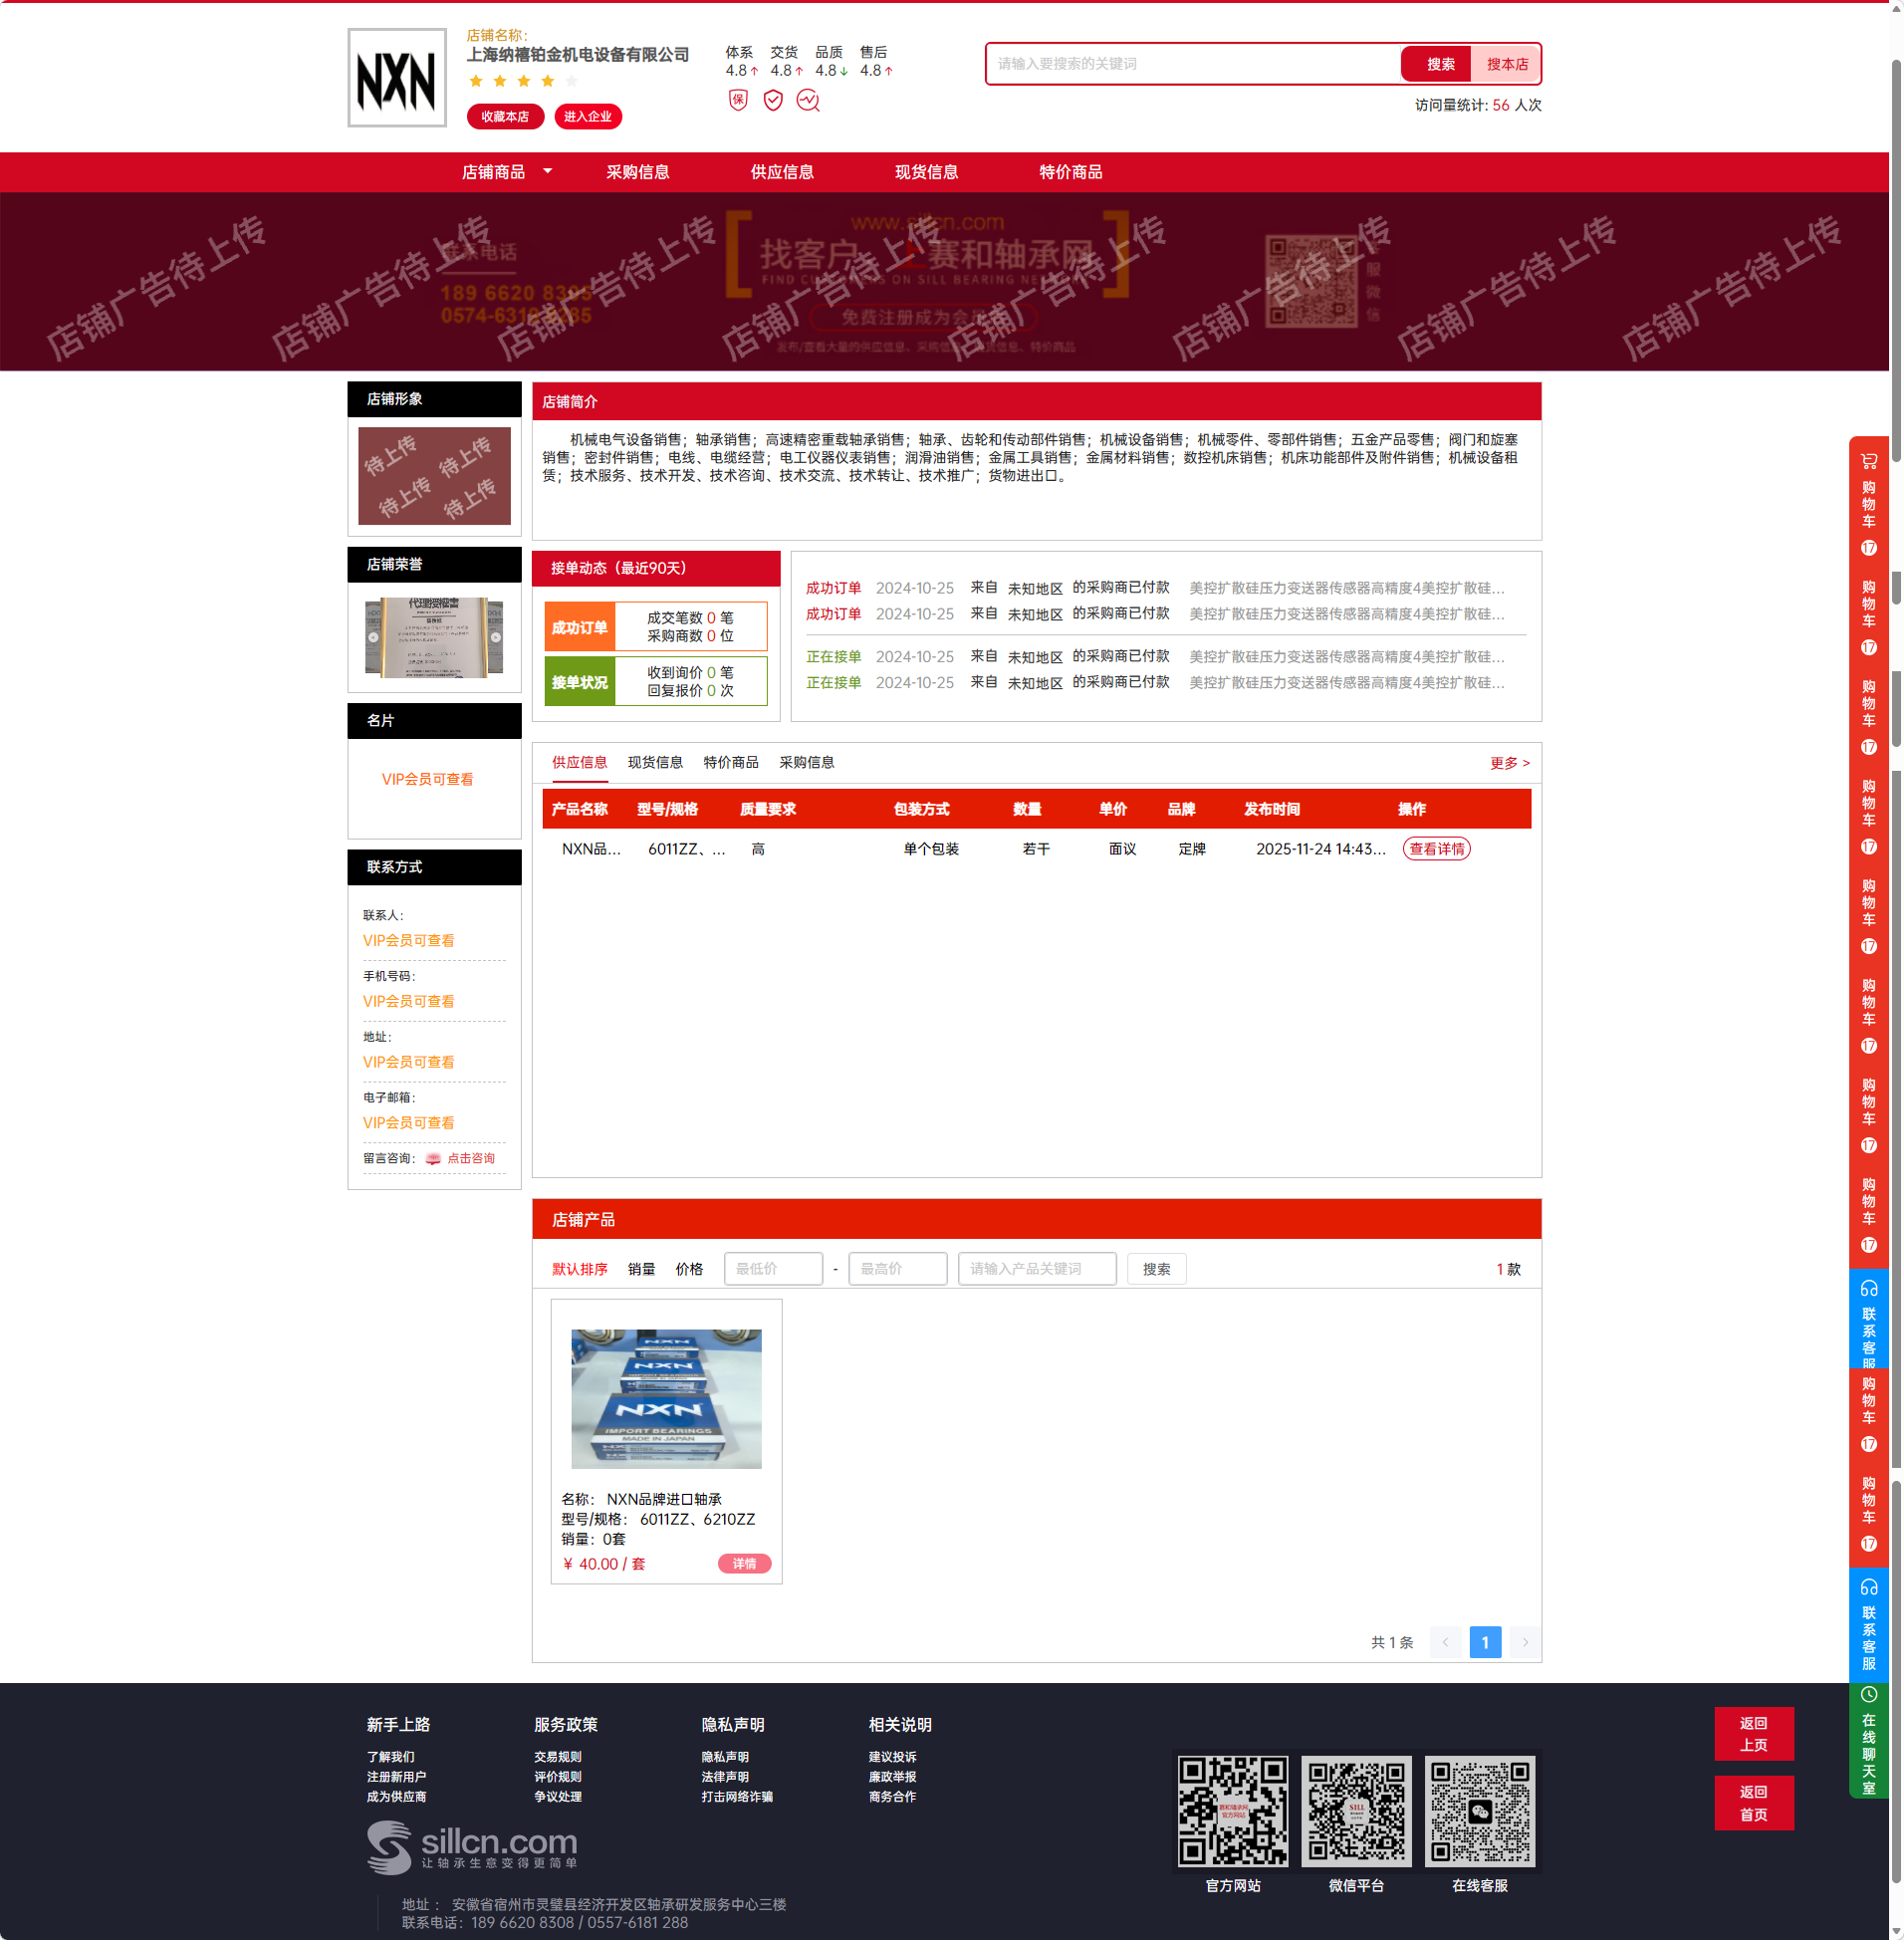
Task: Expand the 更多 > link
Action: [1509, 763]
